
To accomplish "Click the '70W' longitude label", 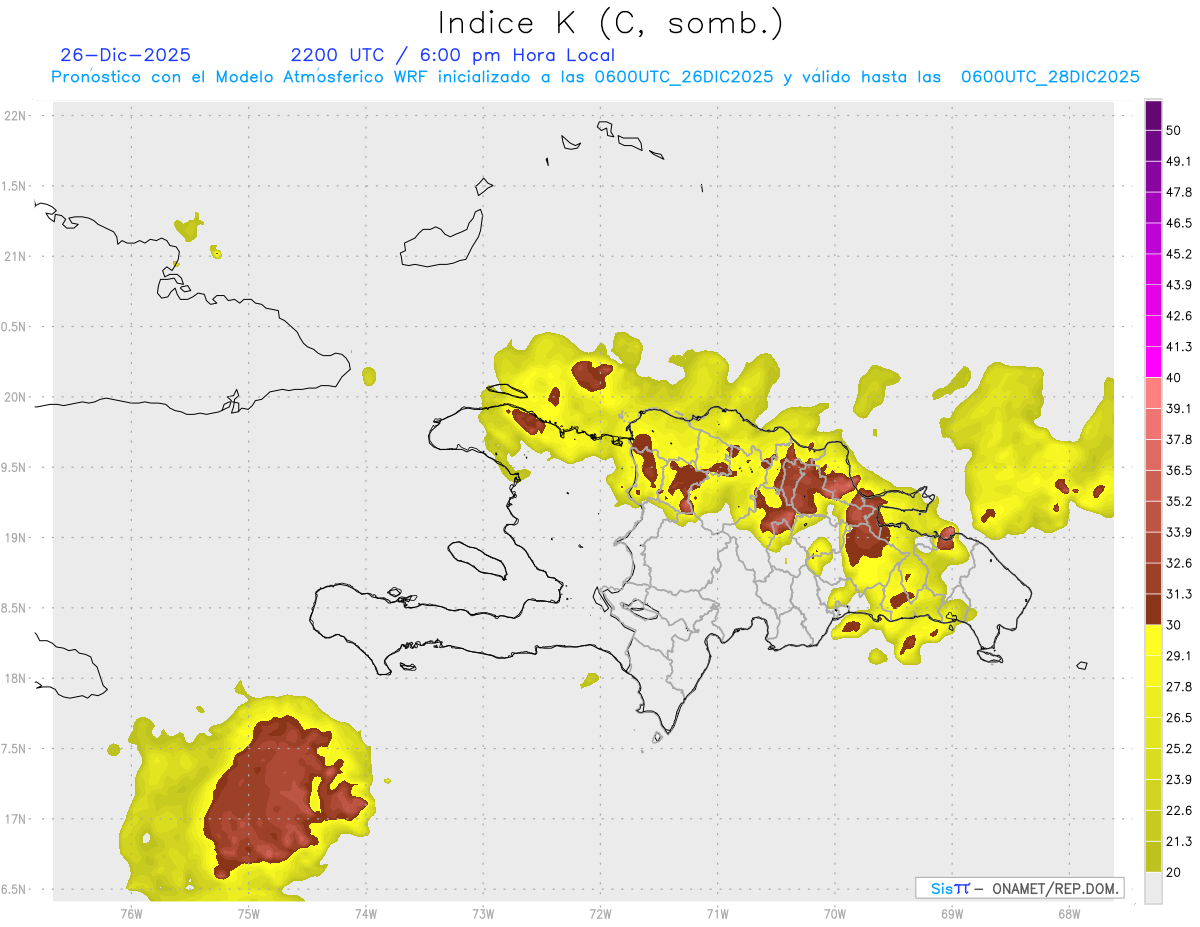I will click(834, 913).
